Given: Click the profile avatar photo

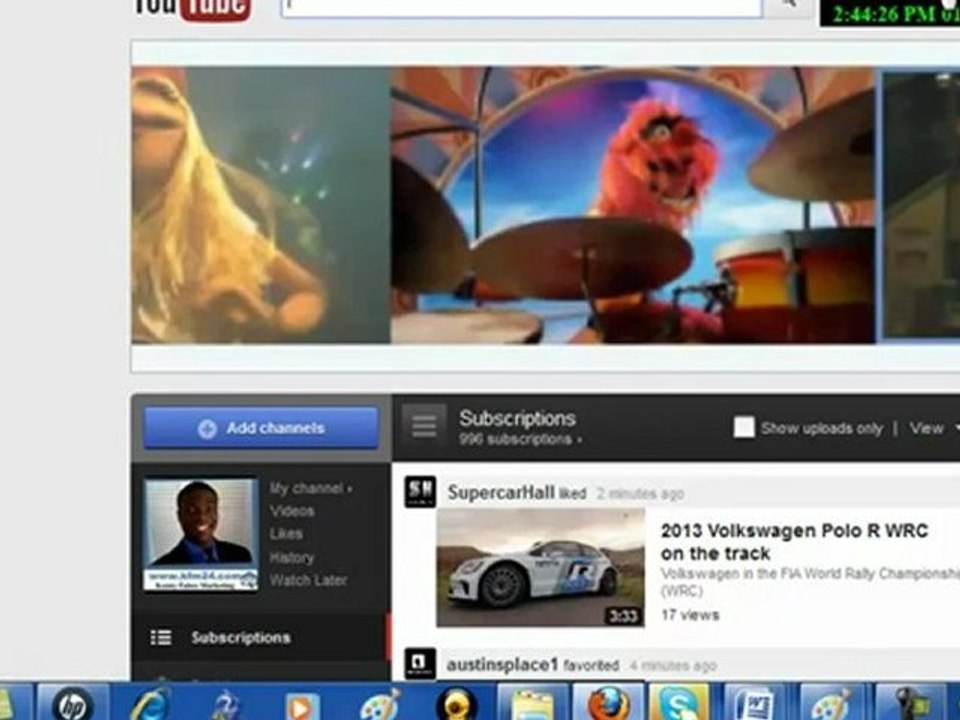Looking at the screenshot, I should click(201, 534).
